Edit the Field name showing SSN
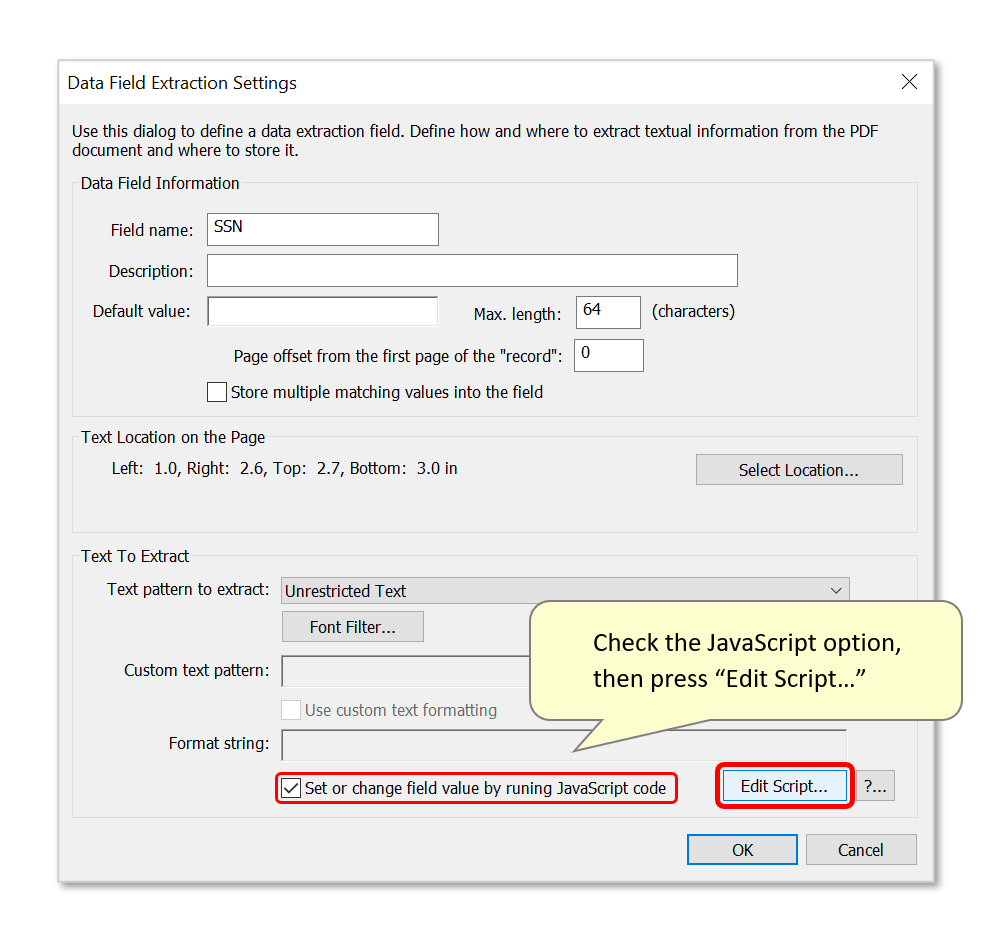 point(322,229)
